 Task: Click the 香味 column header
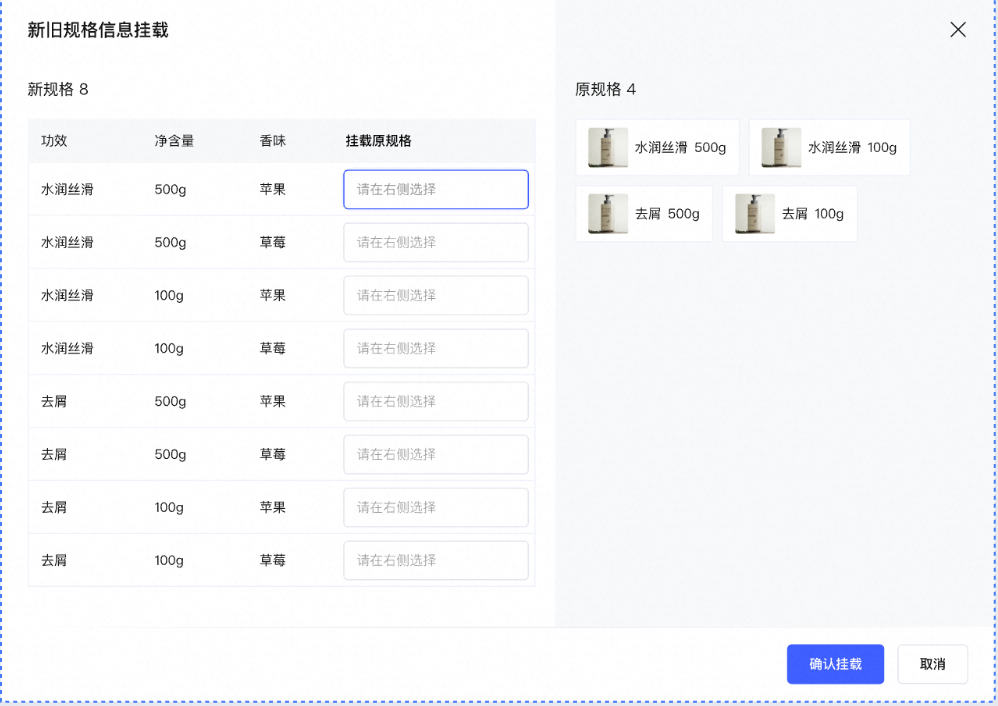pyautogui.click(x=272, y=141)
